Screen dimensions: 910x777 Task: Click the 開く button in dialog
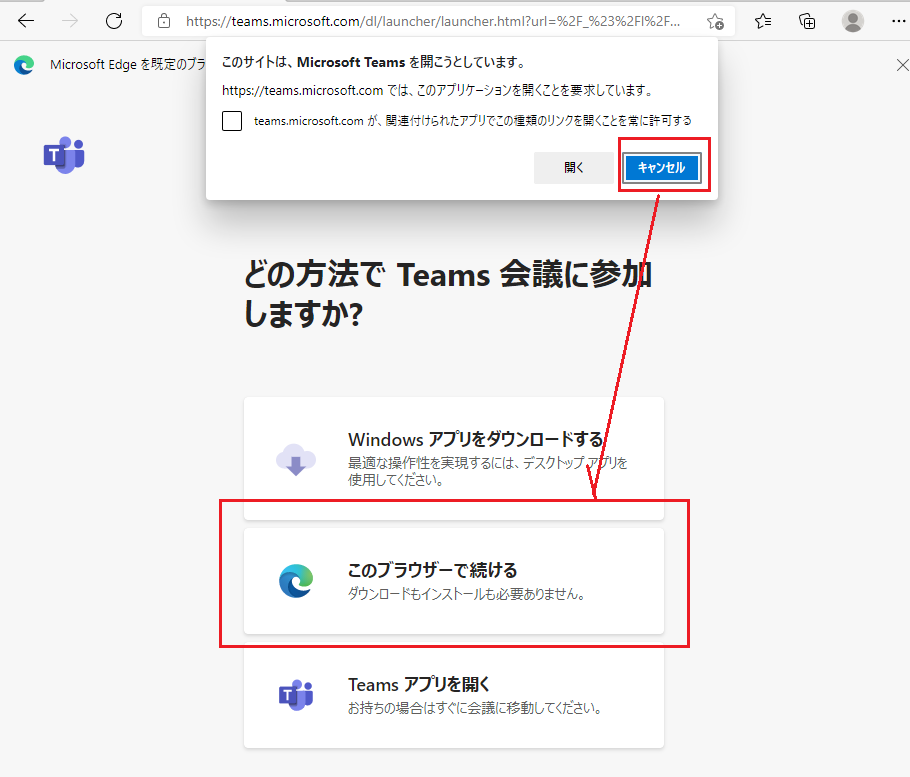573,168
